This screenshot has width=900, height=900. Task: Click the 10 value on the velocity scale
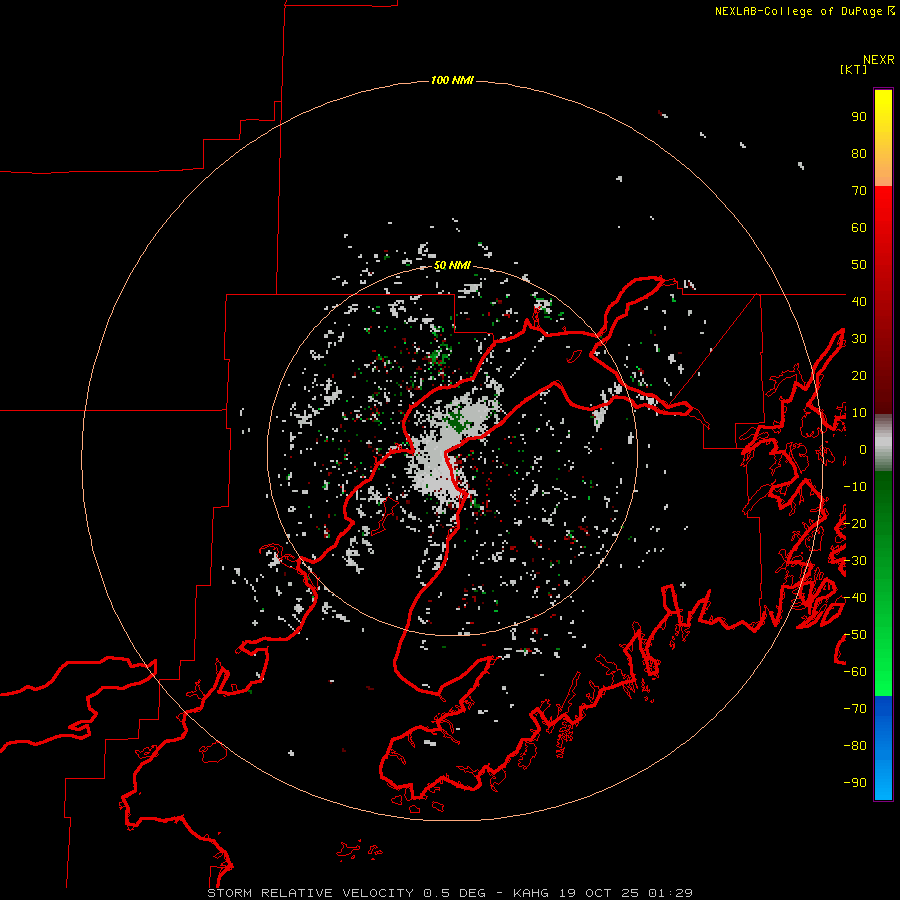point(859,413)
